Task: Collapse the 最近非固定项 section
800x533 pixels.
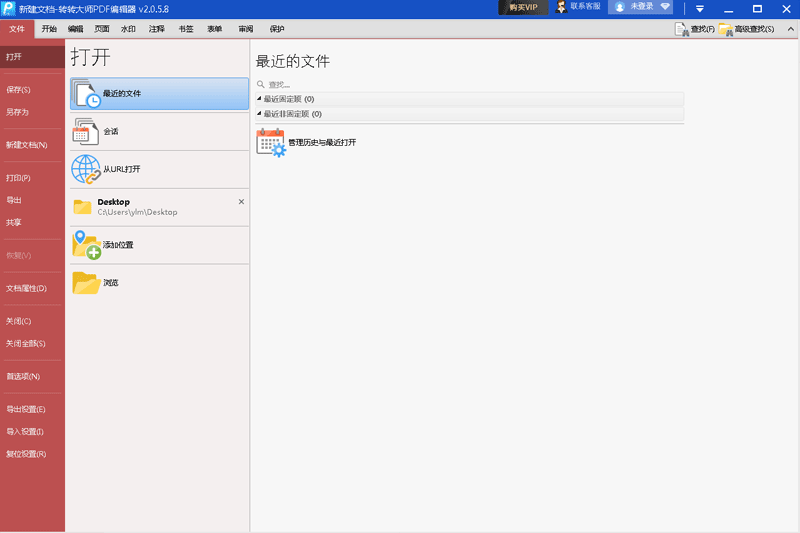Action: click(x=260, y=114)
